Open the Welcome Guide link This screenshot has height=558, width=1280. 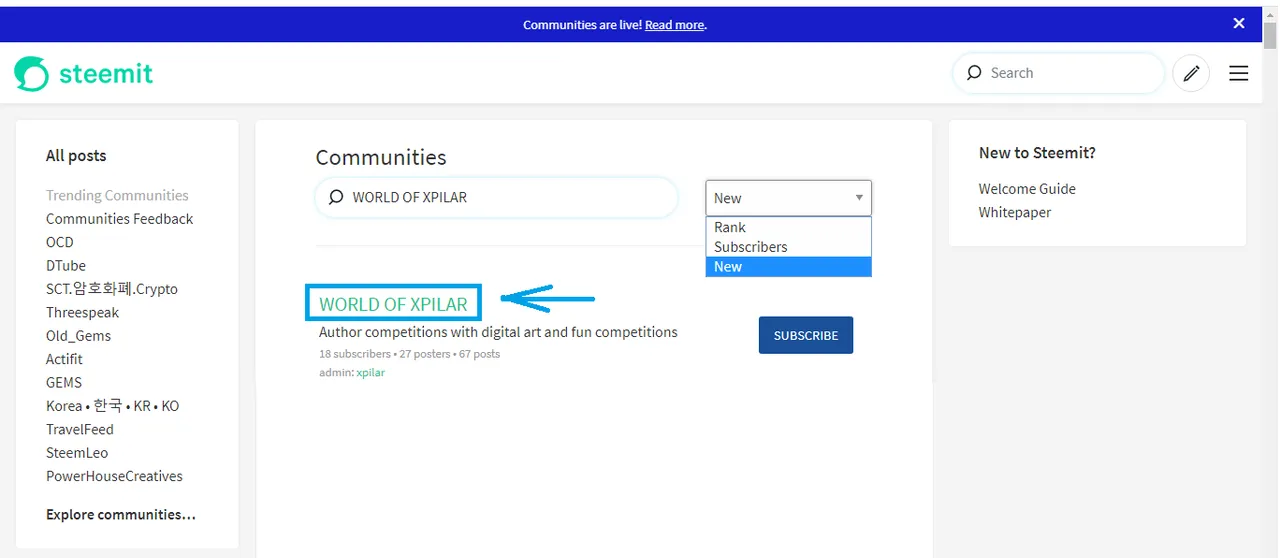1027,189
